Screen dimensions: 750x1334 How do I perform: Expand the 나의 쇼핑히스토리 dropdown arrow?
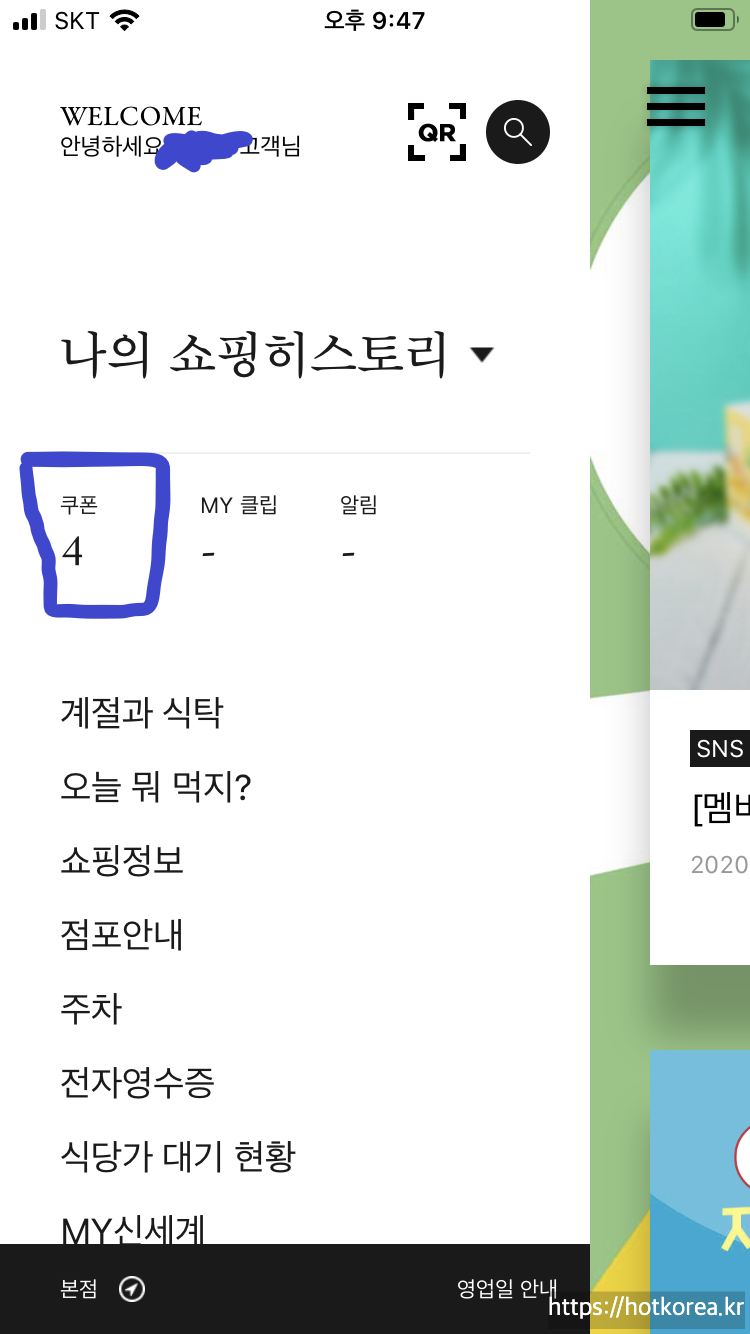[x=482, y=354]
